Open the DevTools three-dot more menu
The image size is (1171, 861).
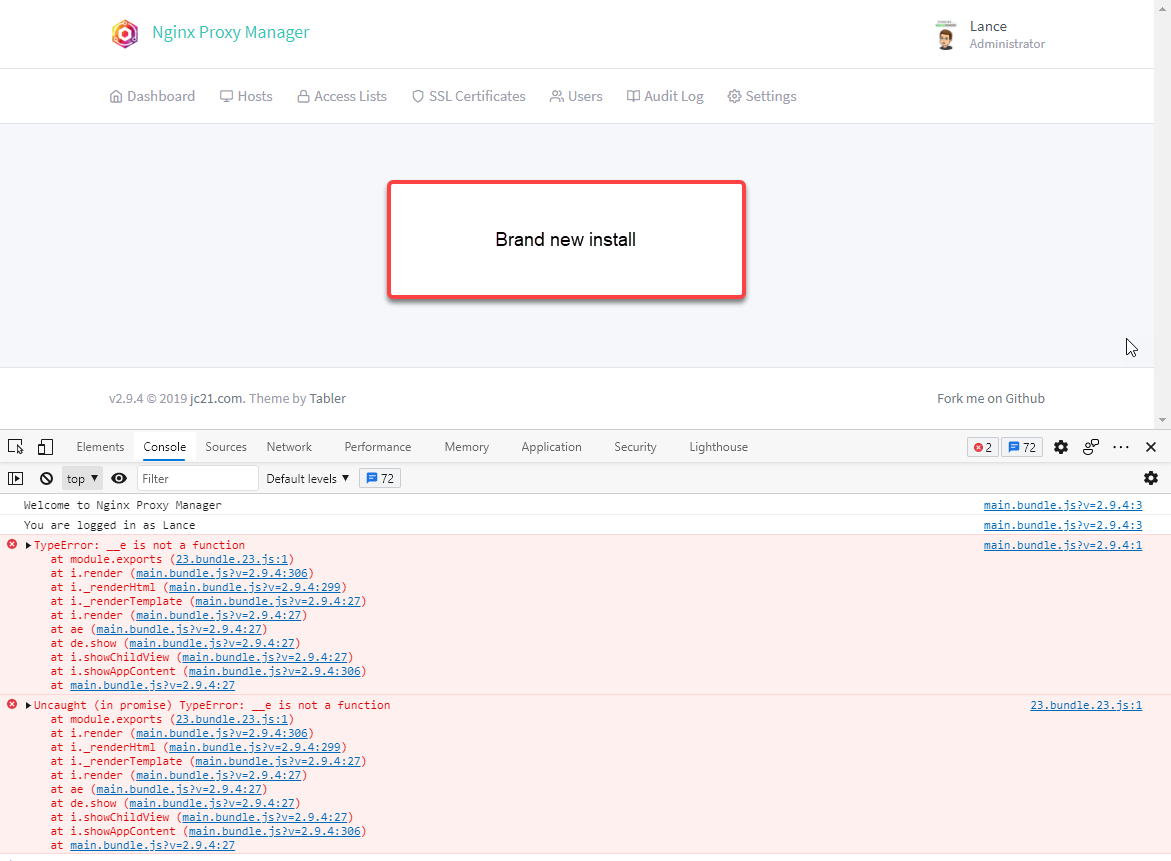1121,447
